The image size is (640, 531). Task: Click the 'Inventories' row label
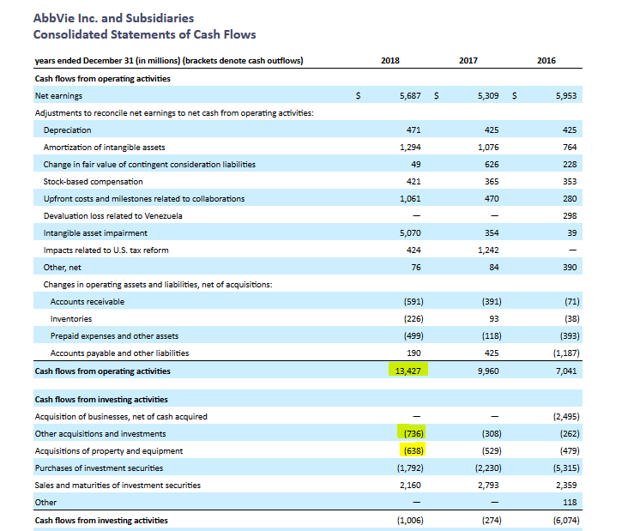tap(71, 319)
